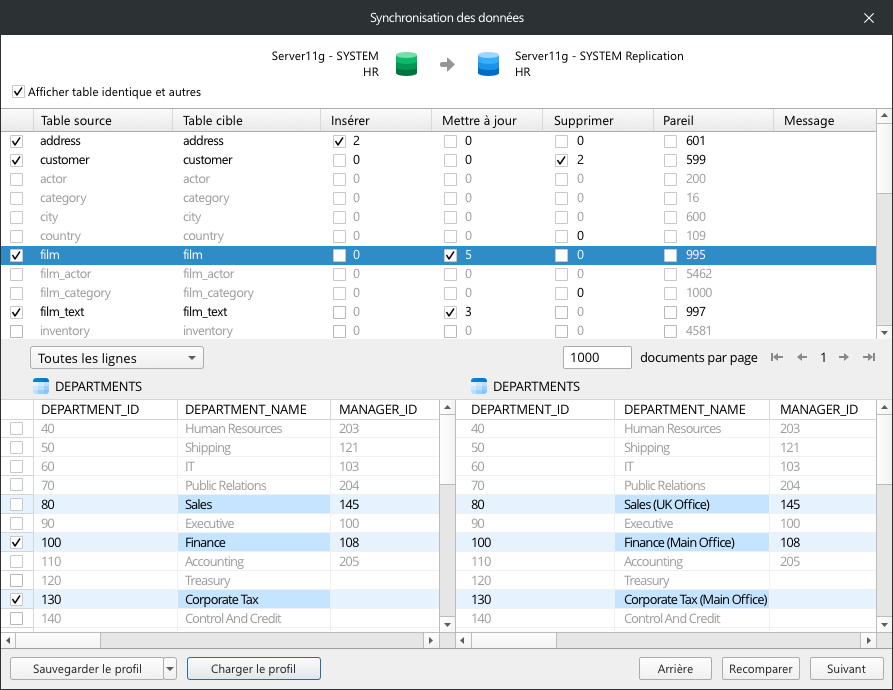
Task: Click the target DEPARTMENTS table icon
Action: tap(479, 386)
